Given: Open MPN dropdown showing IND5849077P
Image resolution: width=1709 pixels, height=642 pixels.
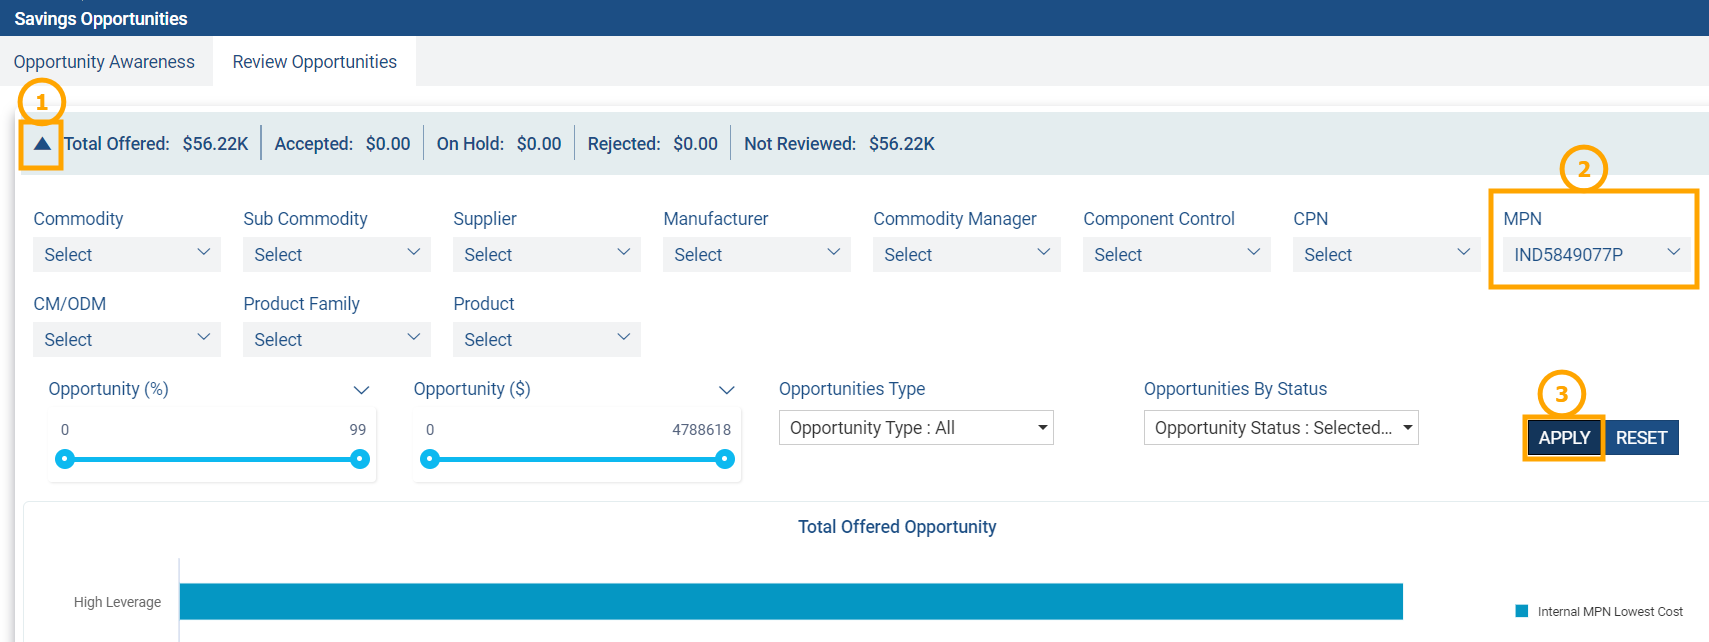Looking at the screenshot, I should tap(1596, 254).
